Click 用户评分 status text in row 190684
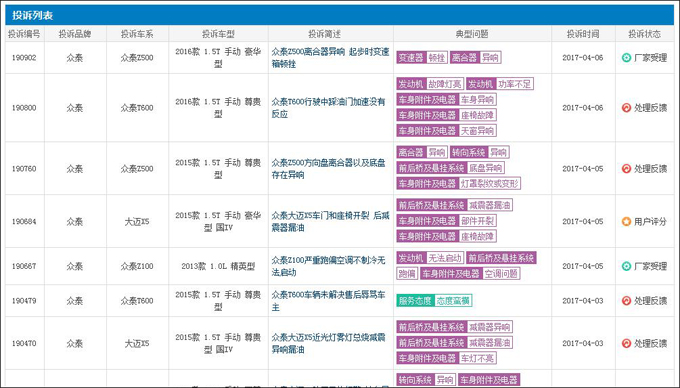 (650, 222)
